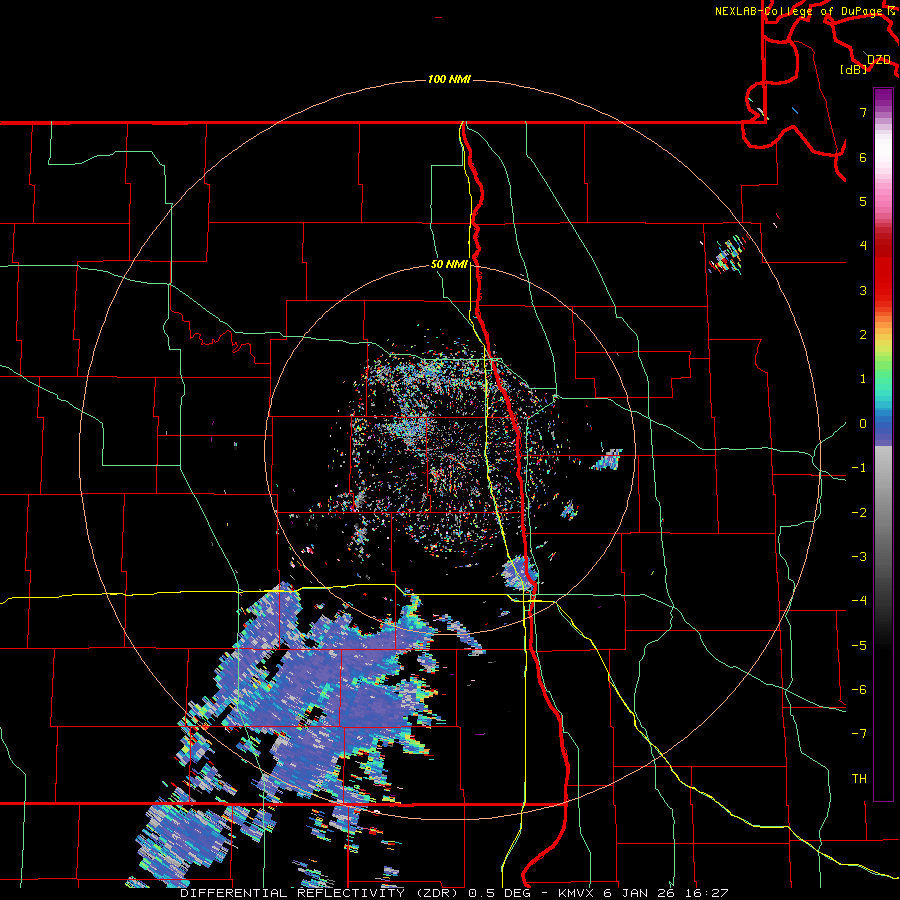Select the "-2" value on the scale
The height and width of the screenshot is (900, 900).
pyautogui.click(x=859, y=513)
